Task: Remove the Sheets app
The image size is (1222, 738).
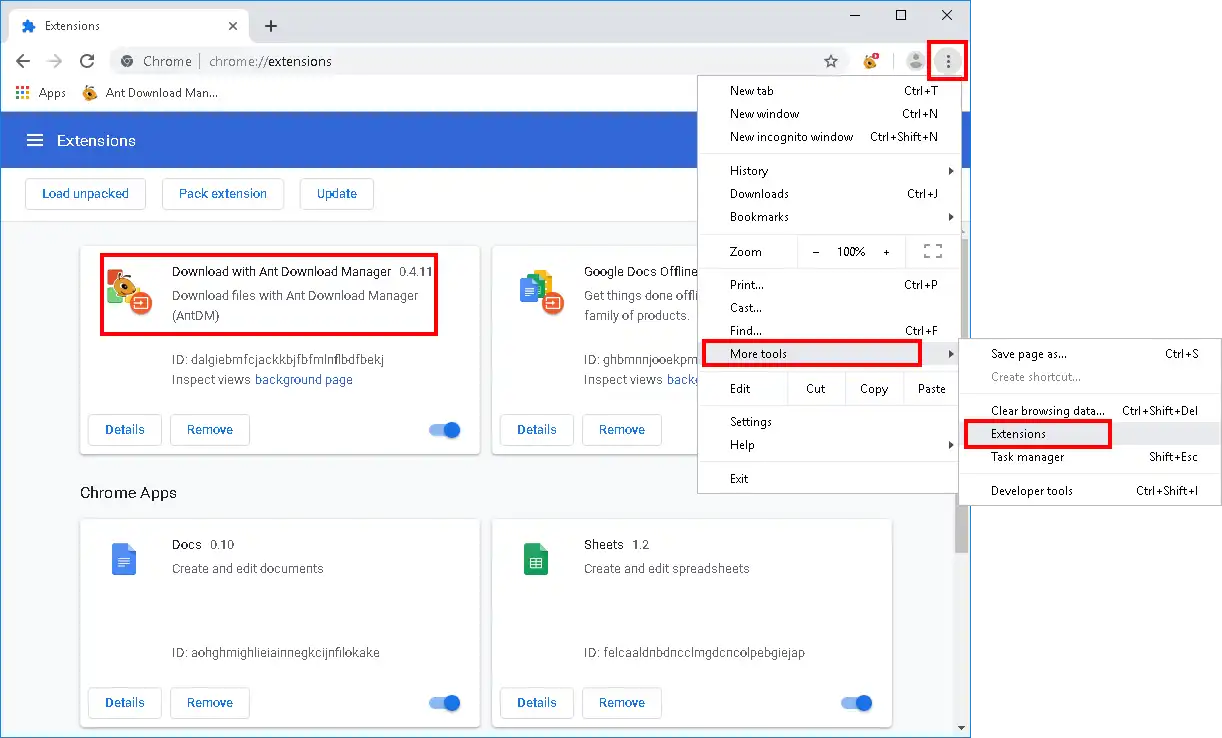Action: (622, 703)
